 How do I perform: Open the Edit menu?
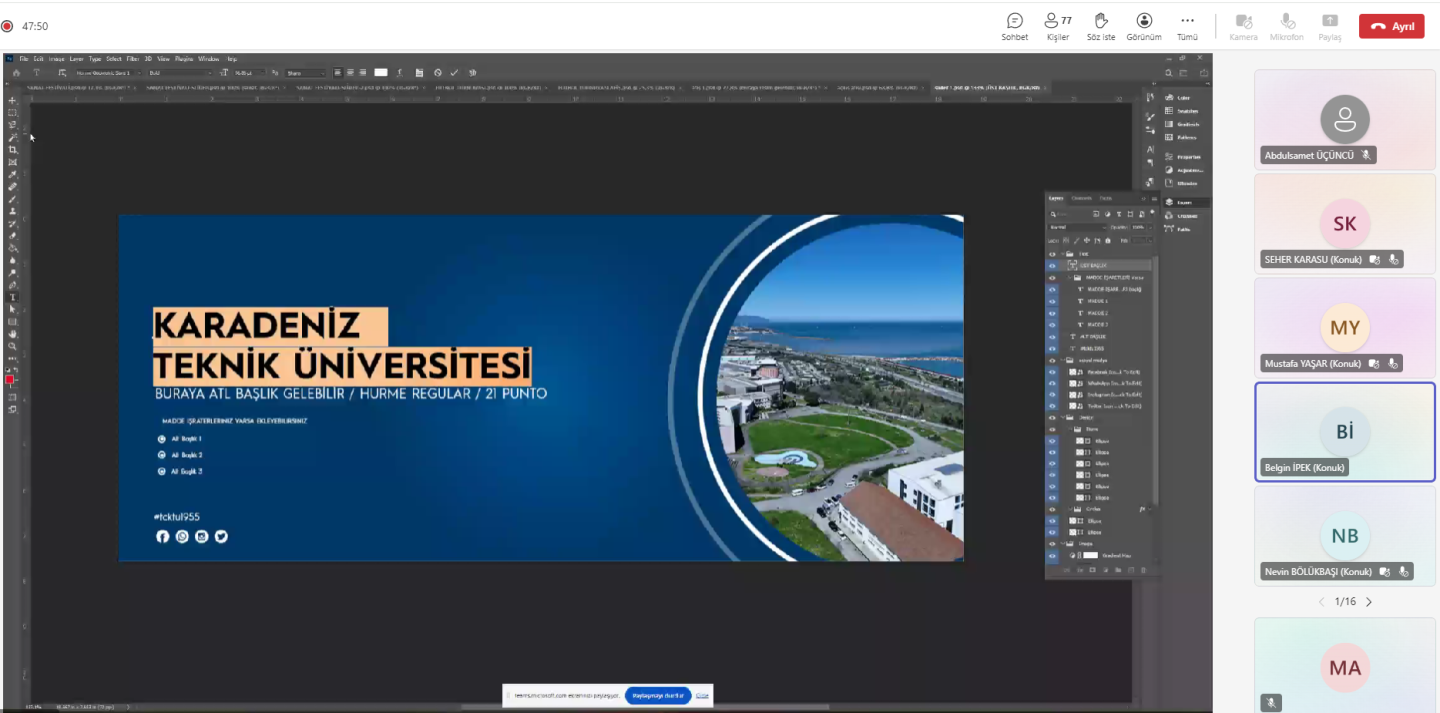coord(38,59)
